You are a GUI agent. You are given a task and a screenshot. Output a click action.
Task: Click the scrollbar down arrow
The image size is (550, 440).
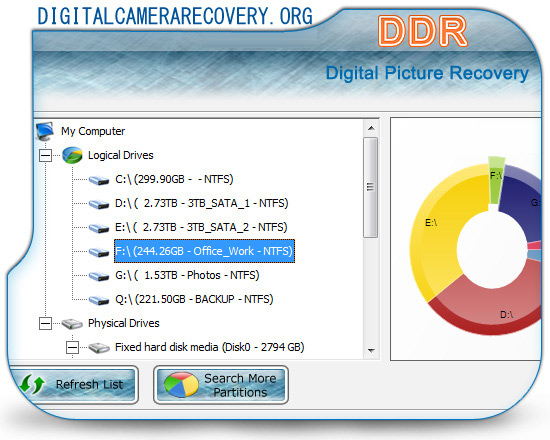click(371, 351)
